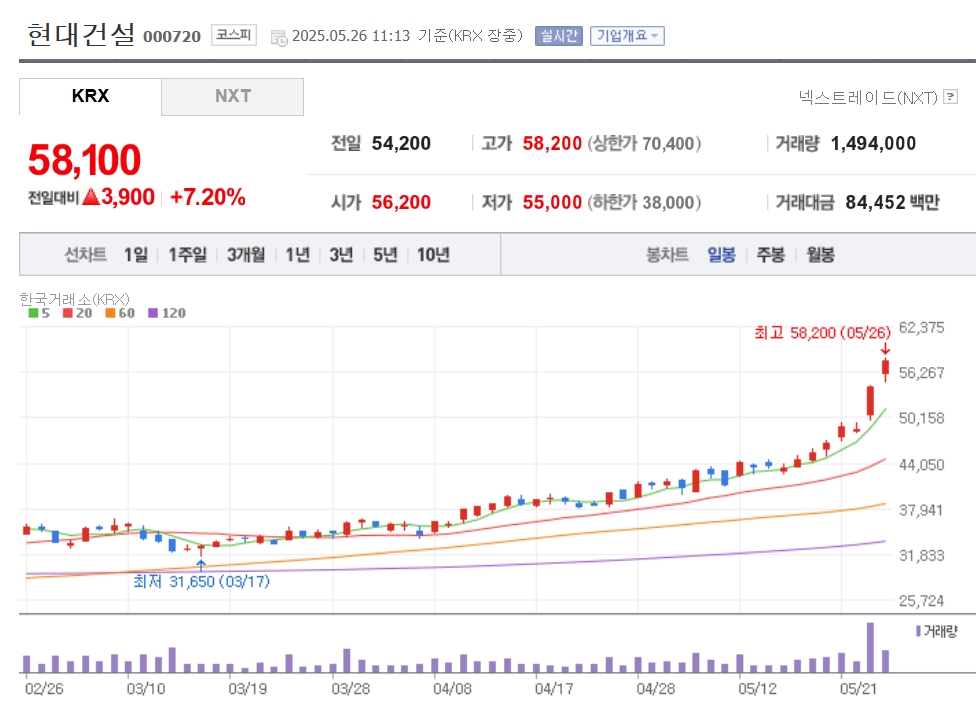976x716 pixels.
Task: Switch to the NXT tab
Action: tap(233, 96)
